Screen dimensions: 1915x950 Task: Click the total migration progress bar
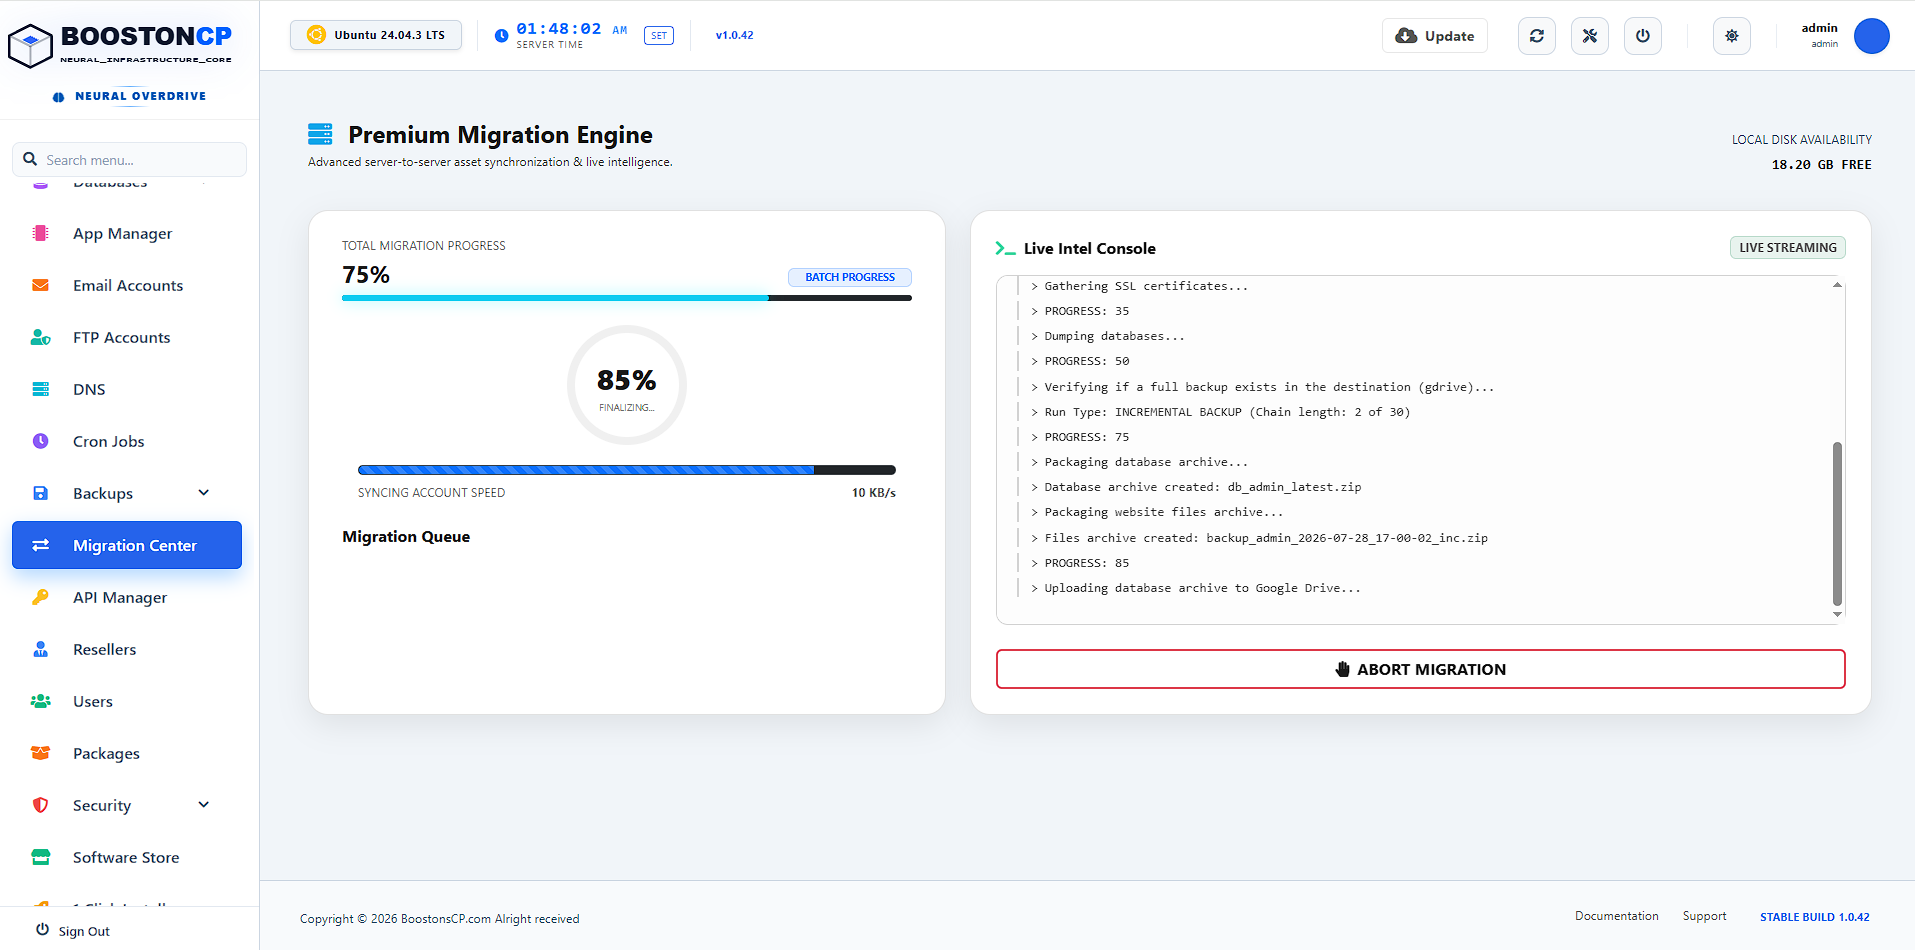click(x=627, y=298)
